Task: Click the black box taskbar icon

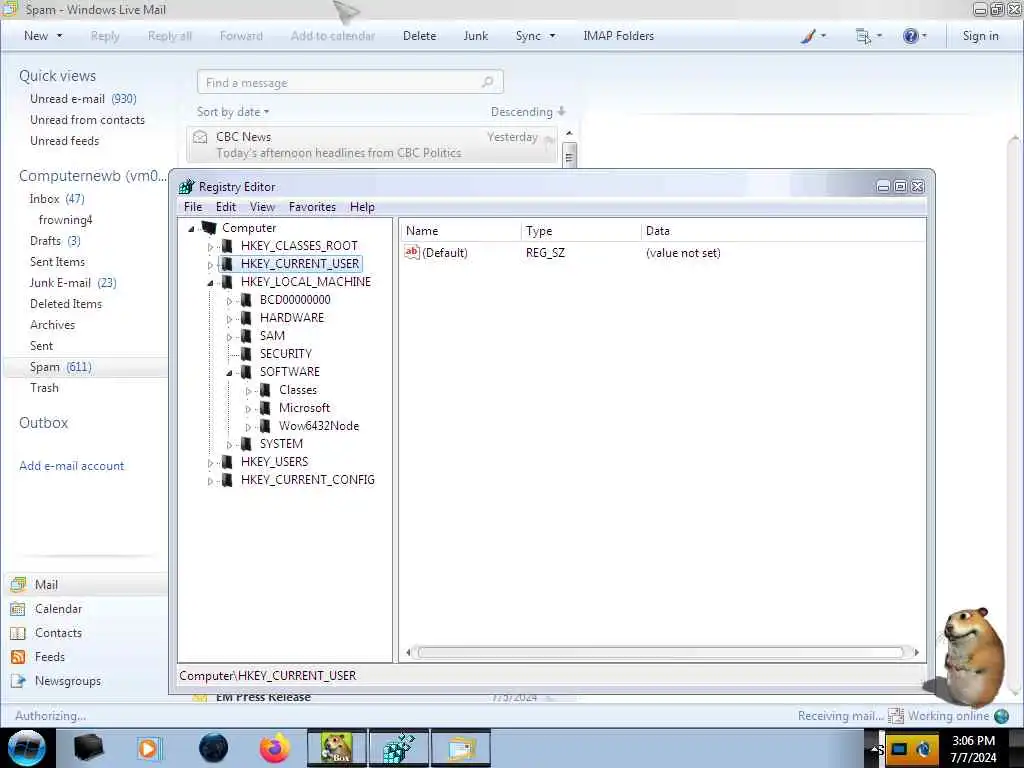Action: coord(88,748)
